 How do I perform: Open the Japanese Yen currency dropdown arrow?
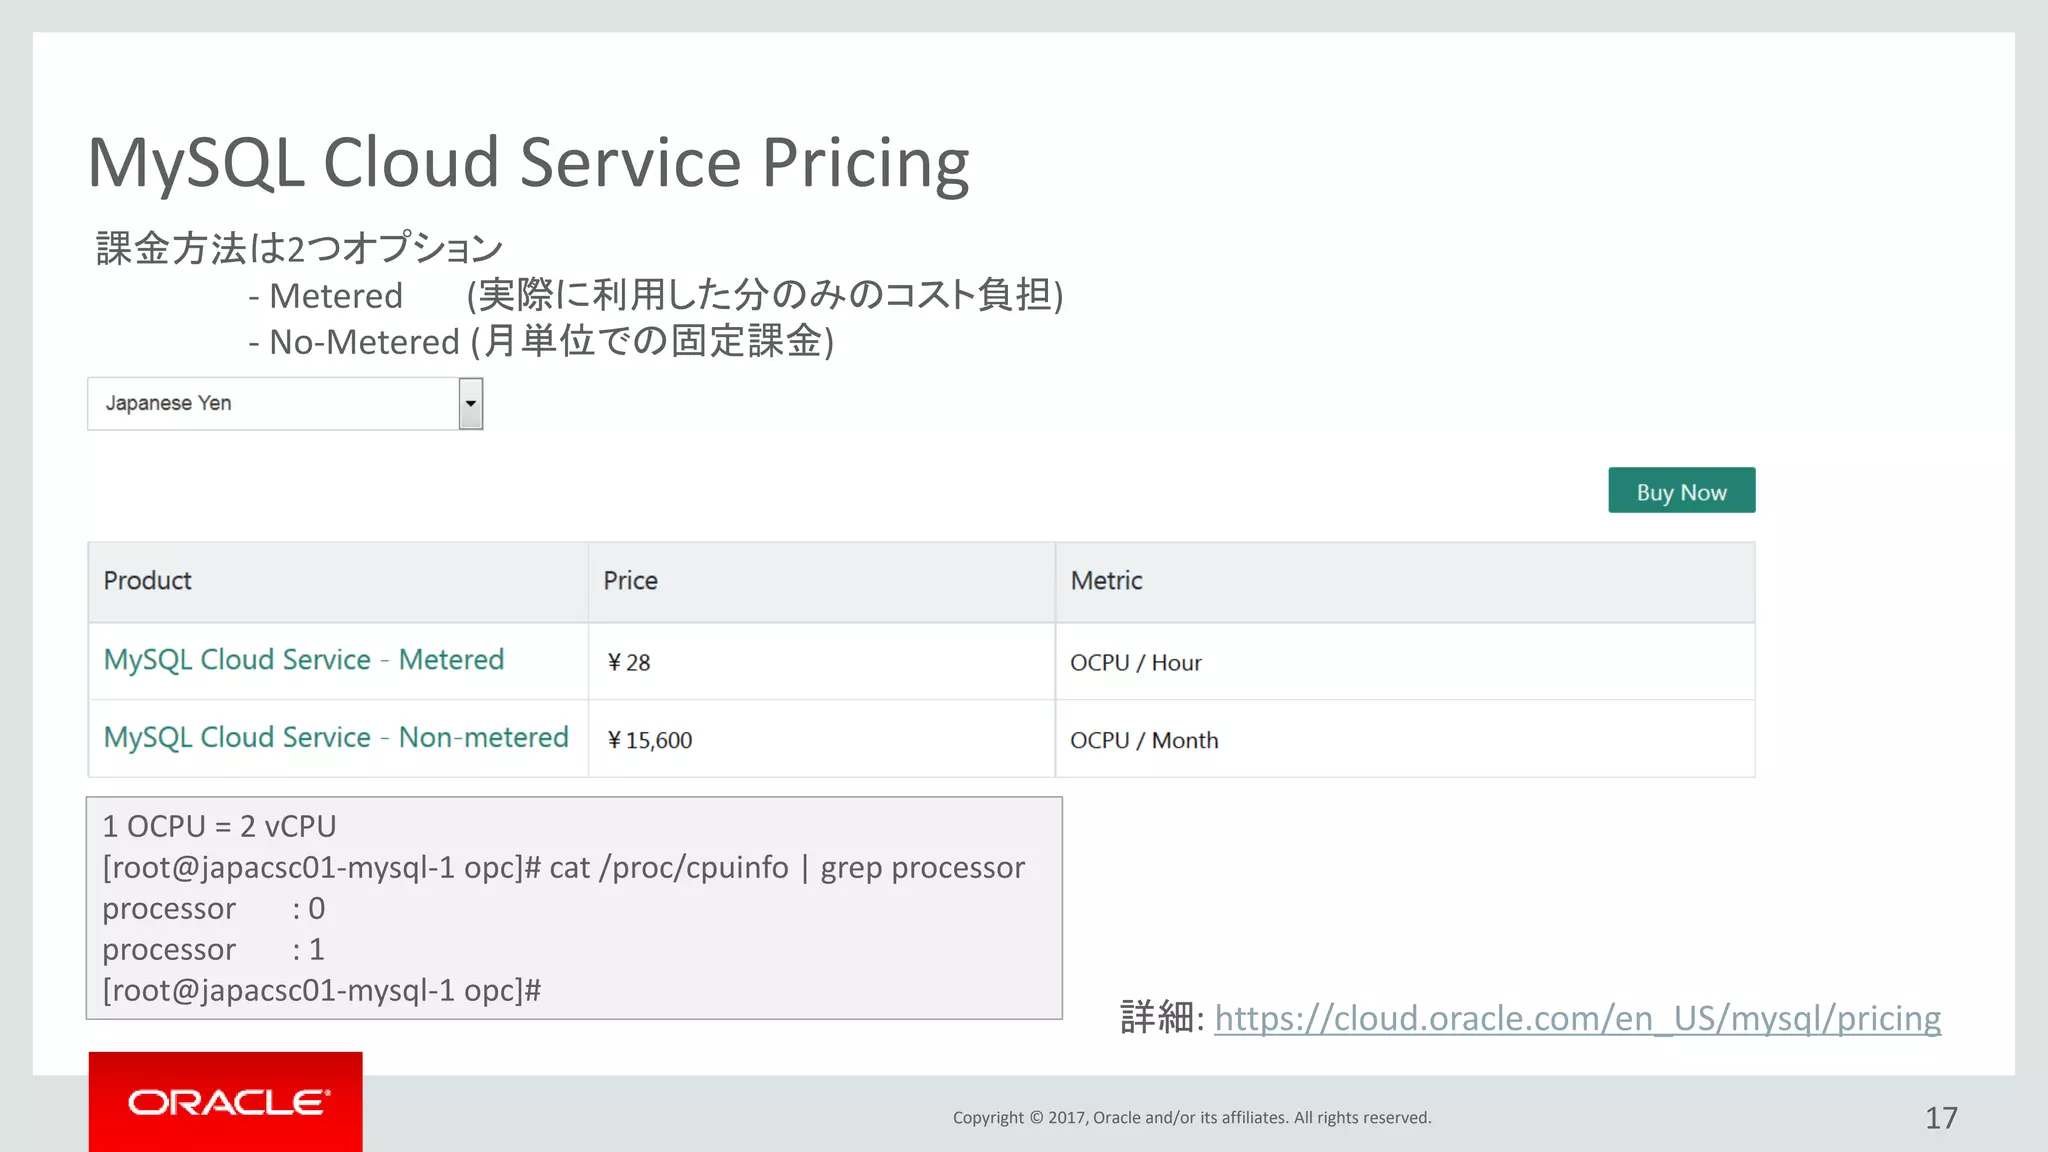point(470,404)
